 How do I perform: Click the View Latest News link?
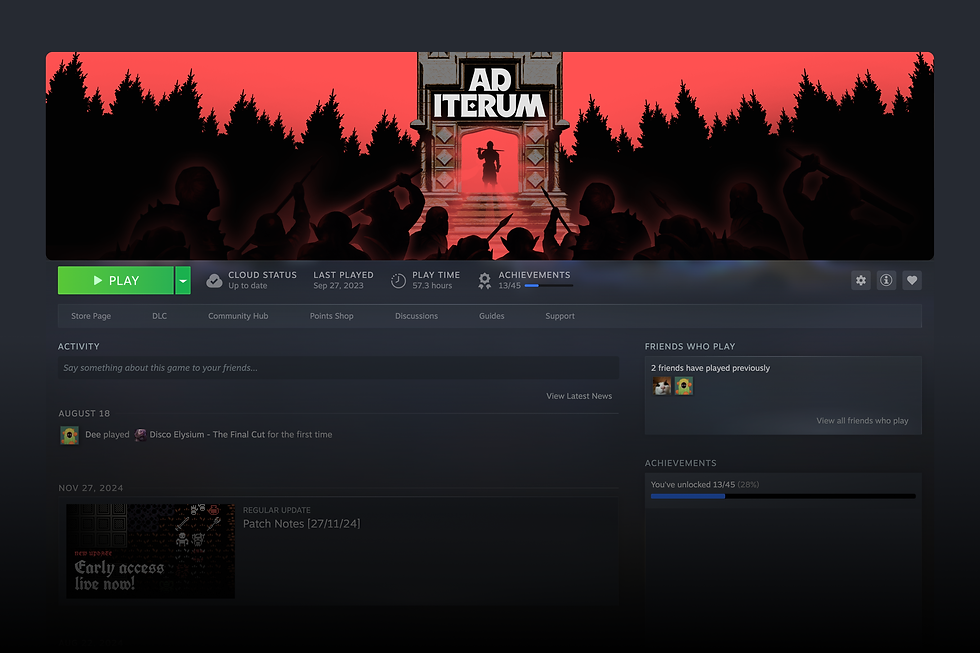(x=579, y=395)
